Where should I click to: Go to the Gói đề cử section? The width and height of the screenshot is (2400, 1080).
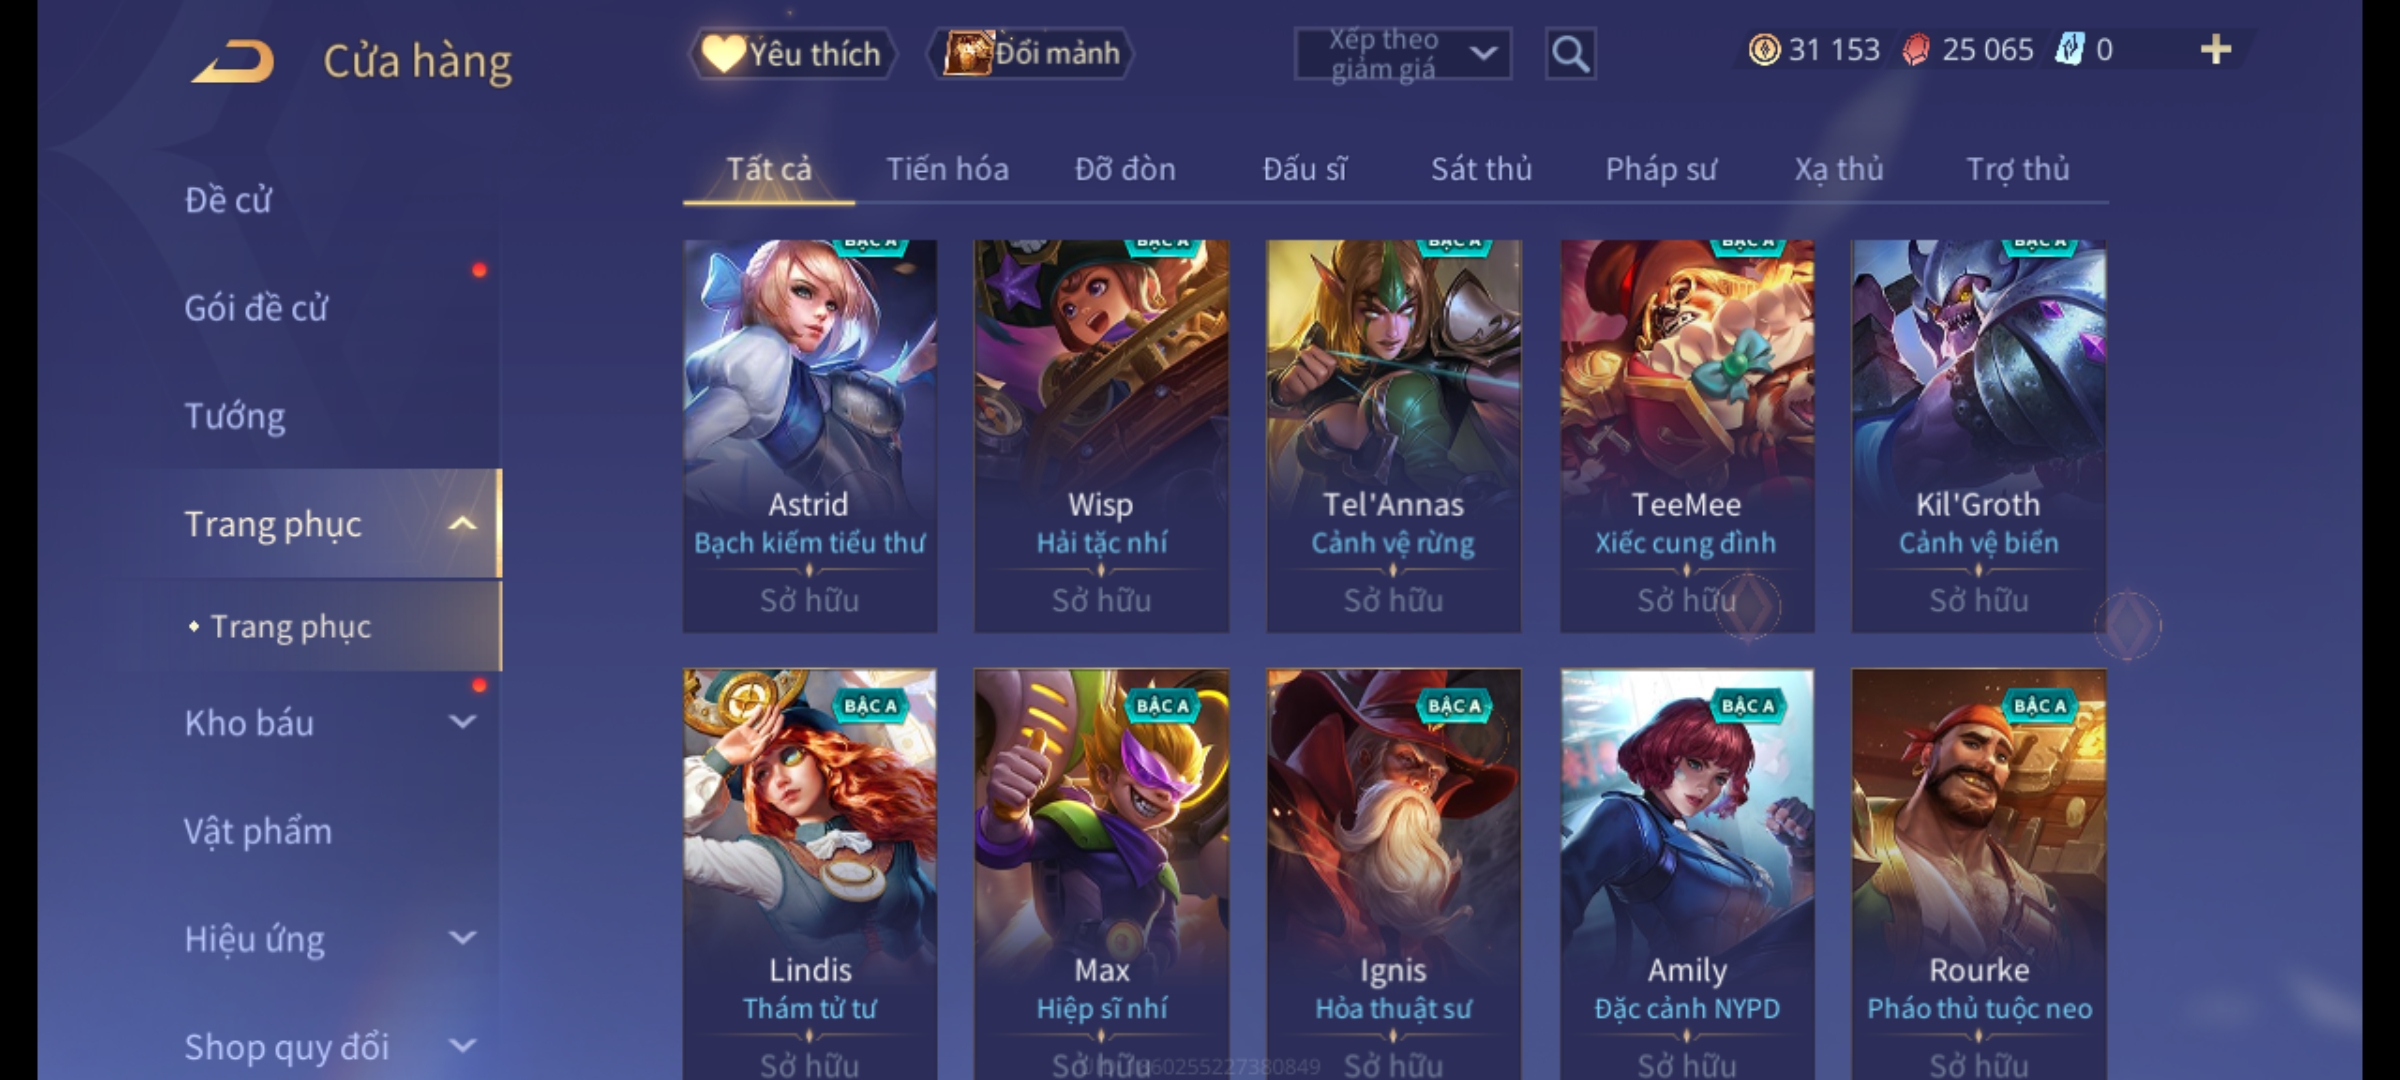coord(256,307)
